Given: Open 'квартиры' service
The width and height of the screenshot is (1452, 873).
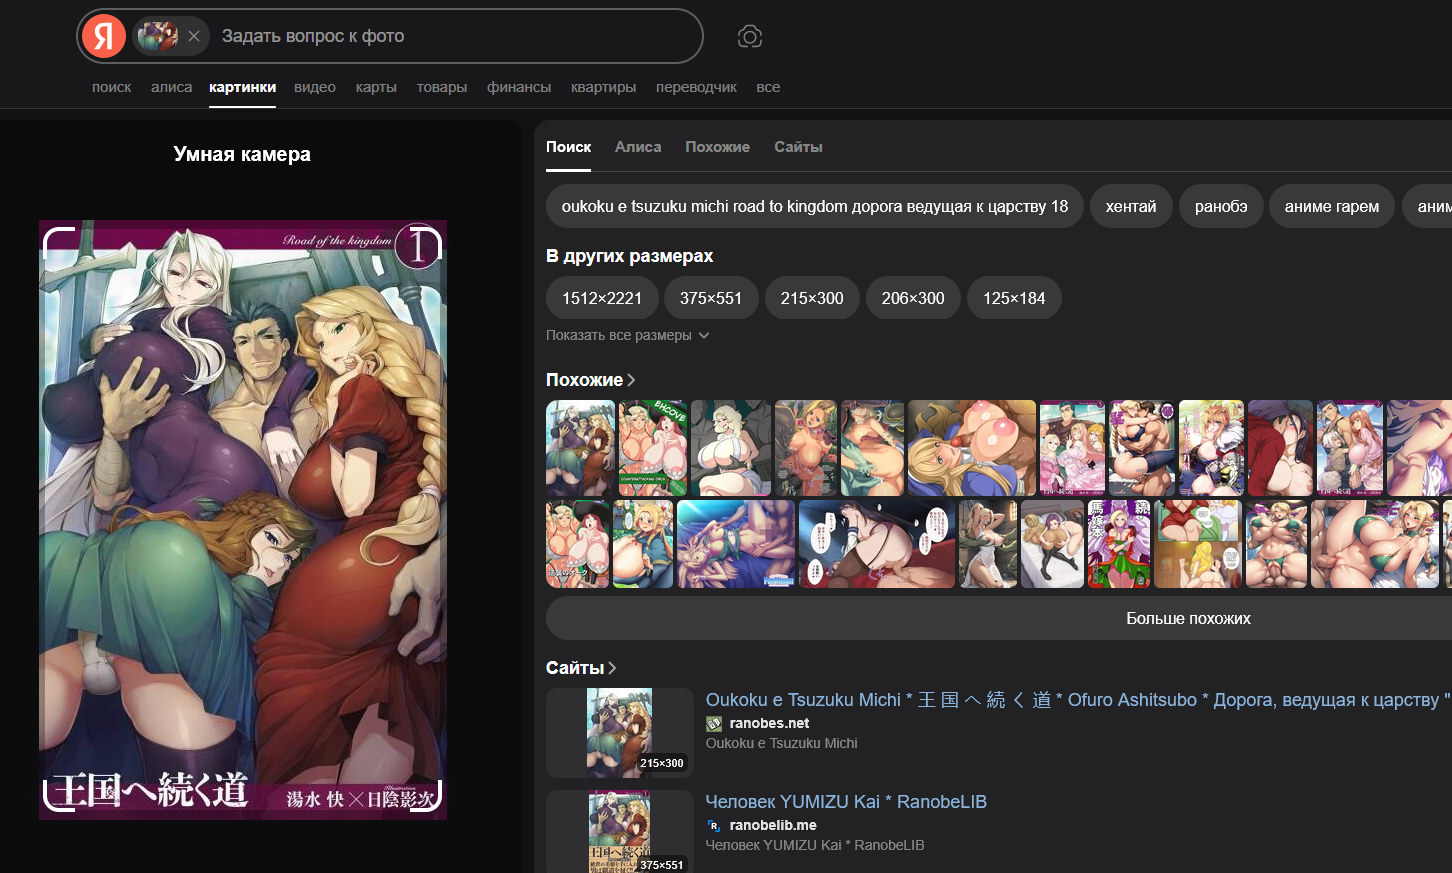Looking at the screenshot, I should click(603, 87).
